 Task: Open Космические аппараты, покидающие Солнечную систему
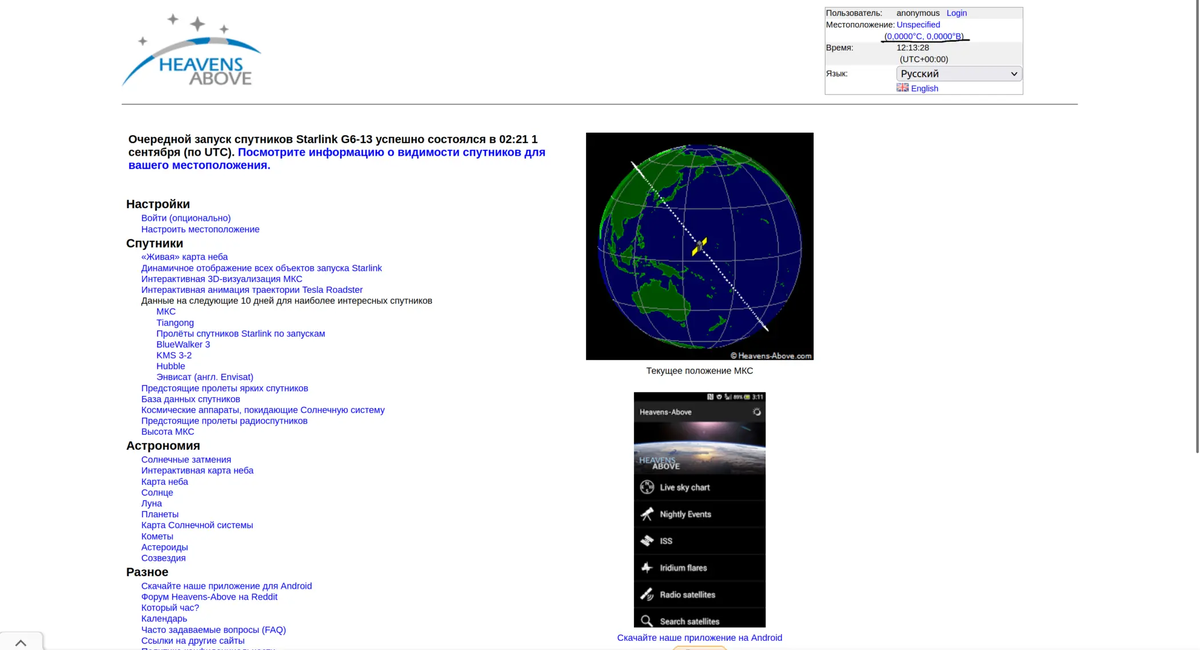(x=263, y=410)
